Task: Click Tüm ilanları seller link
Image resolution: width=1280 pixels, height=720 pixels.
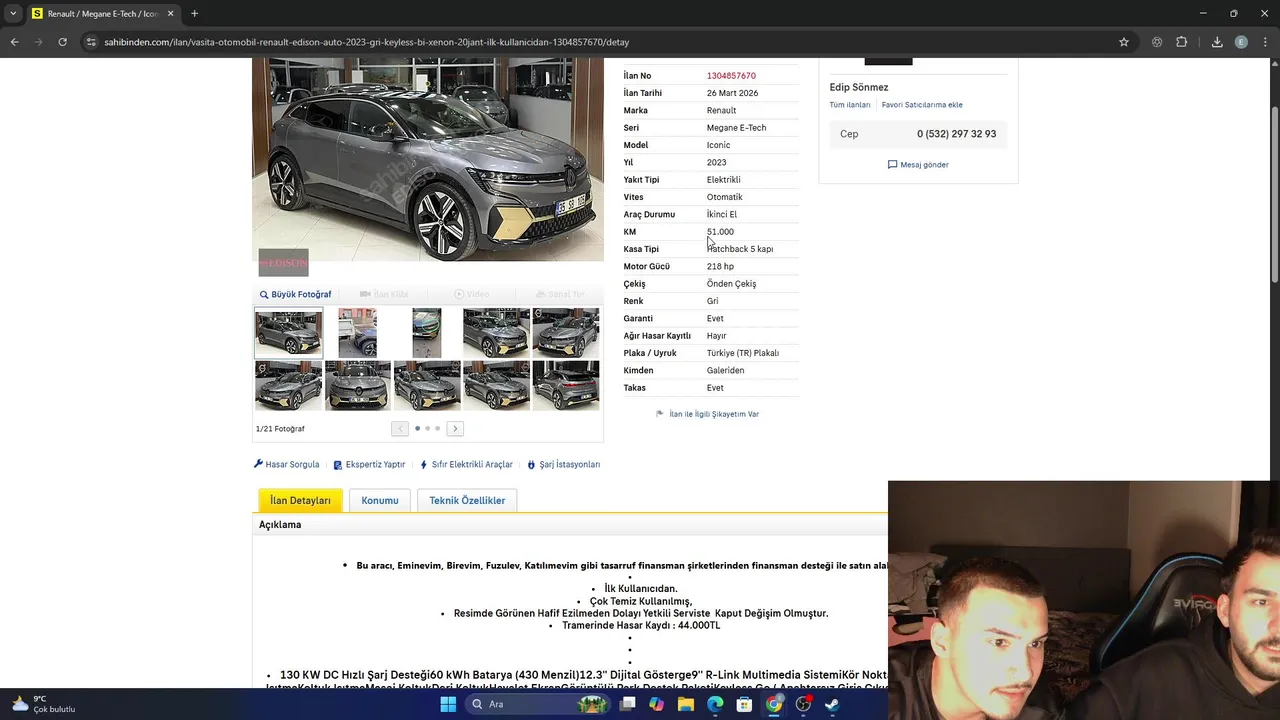Action: pyautogui.click(x=850, y=105)
